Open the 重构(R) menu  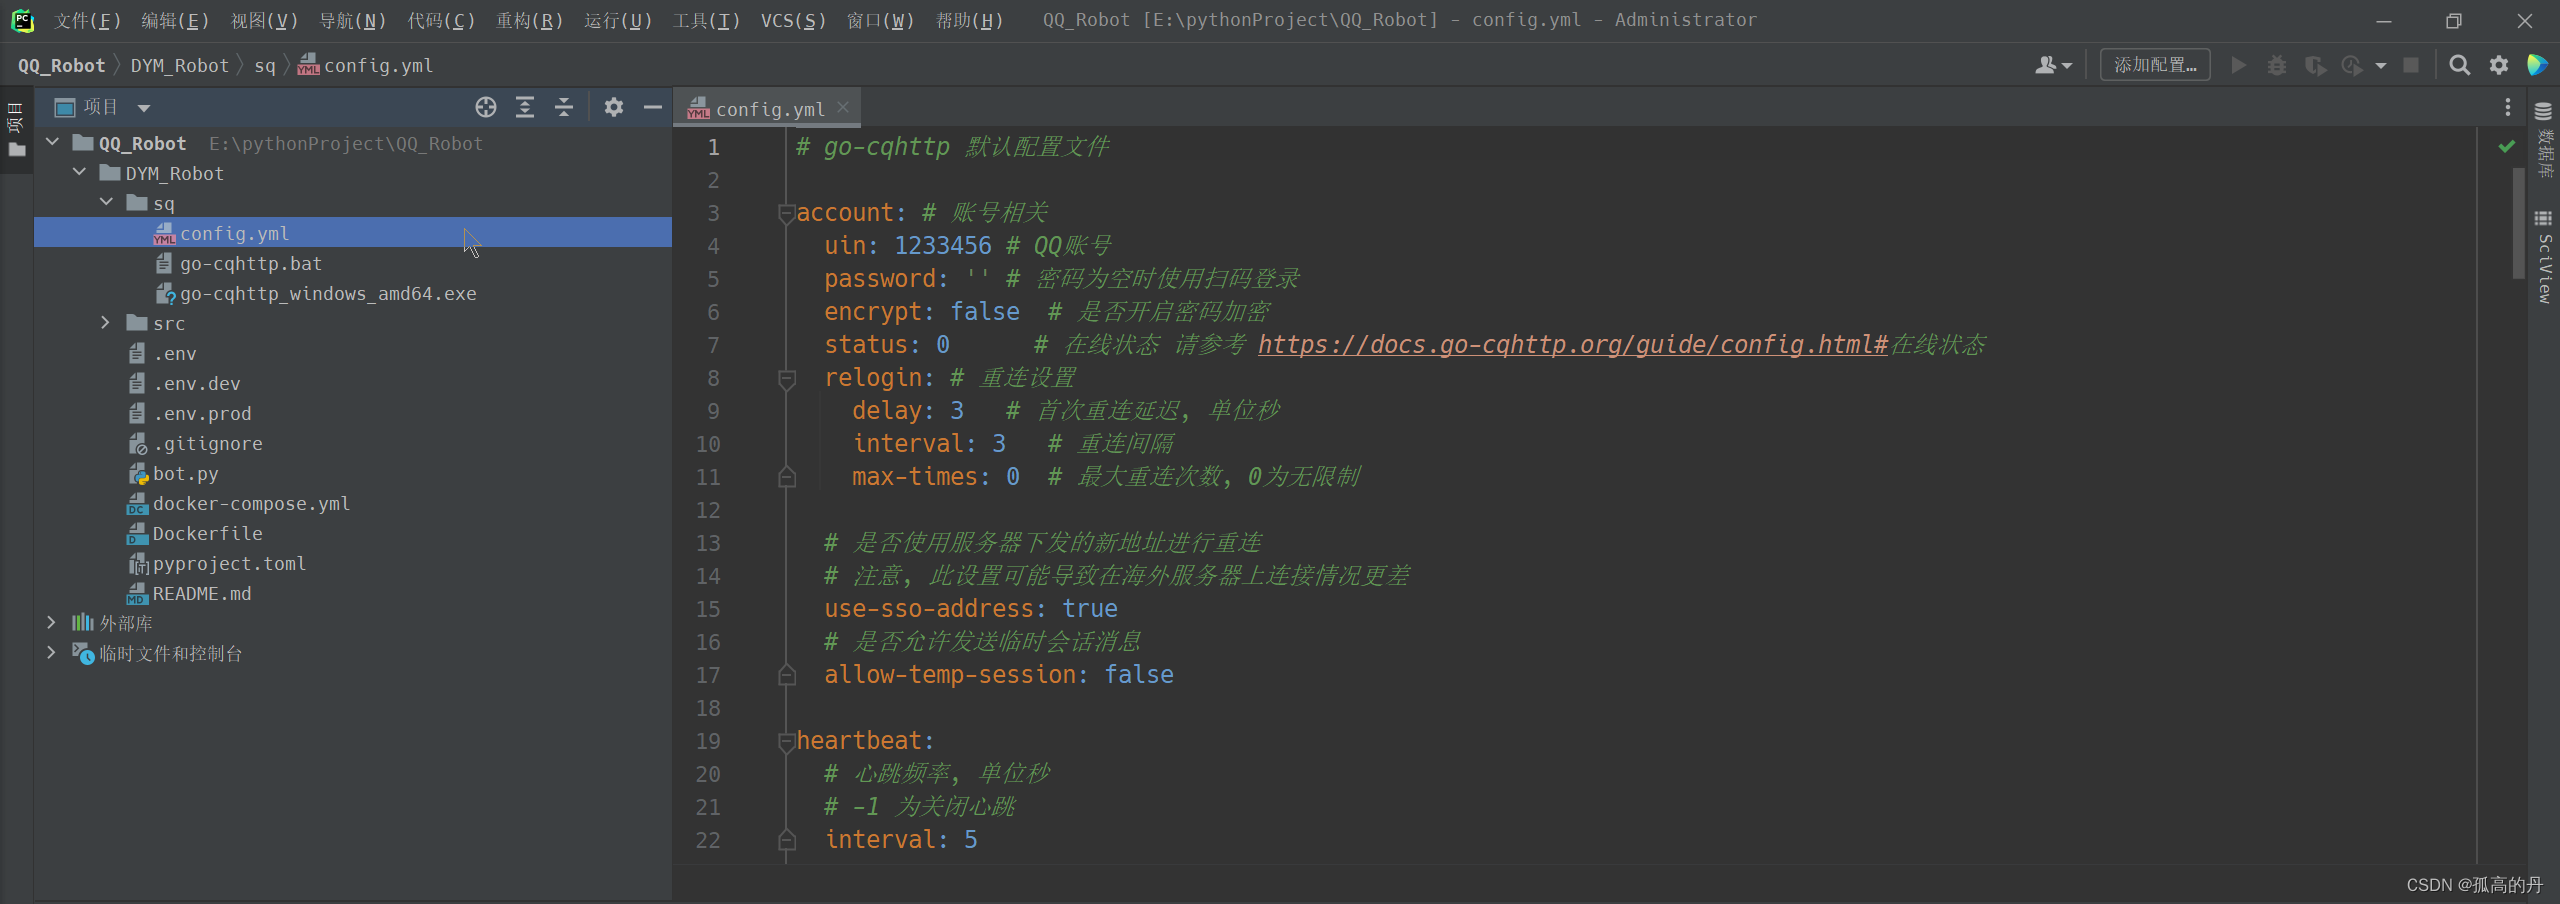coord(529,20)
